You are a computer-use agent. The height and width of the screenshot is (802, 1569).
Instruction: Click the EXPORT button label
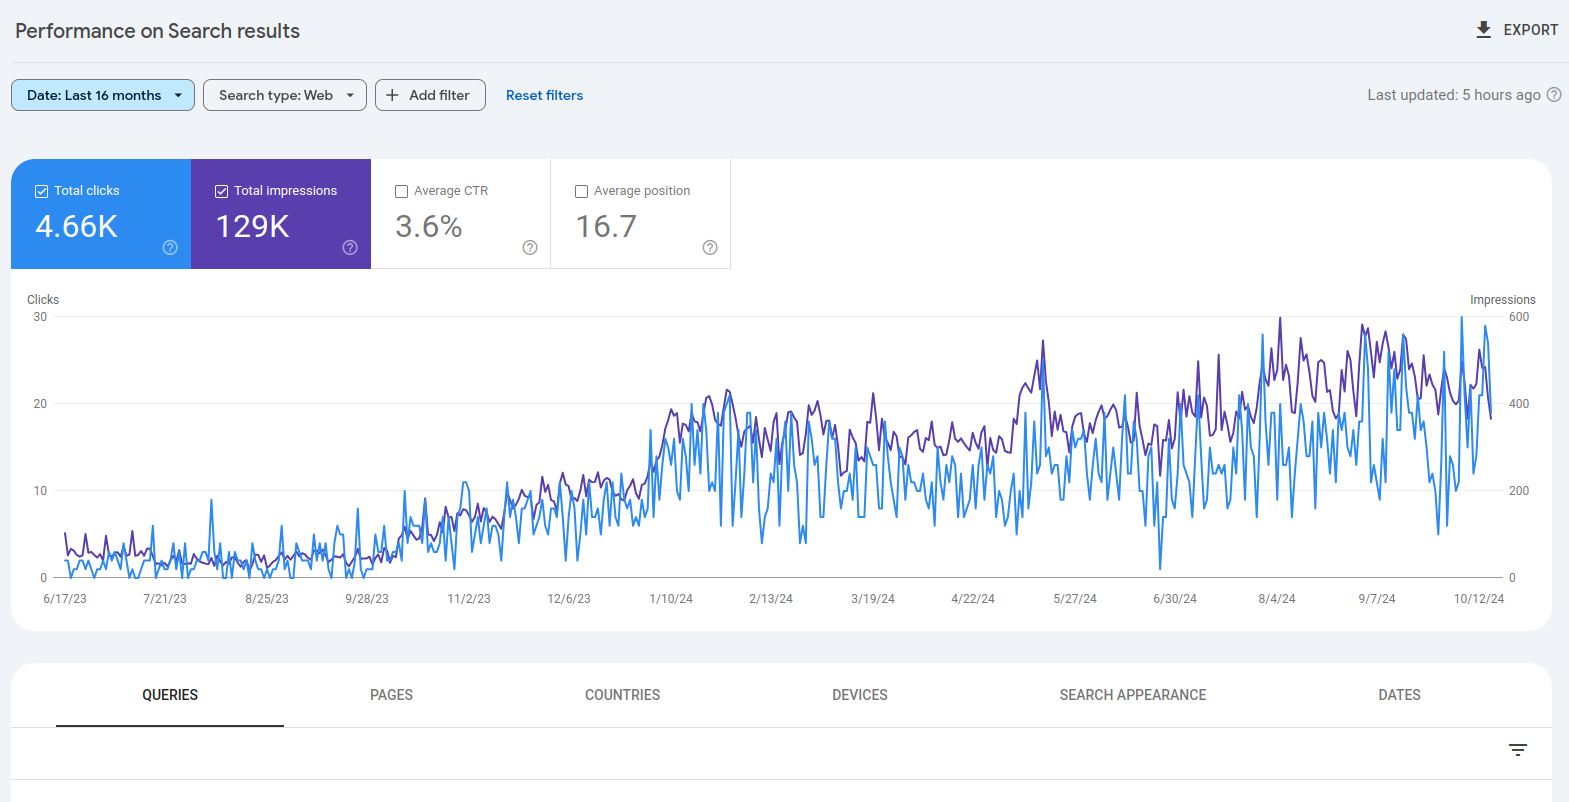pos(1531,30)
